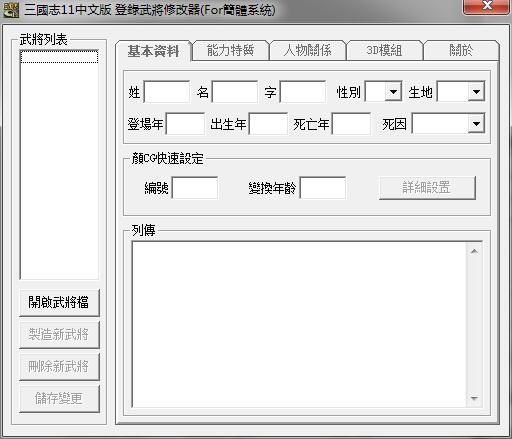This screenshot has width=512, height=439.
Task: Click the 詳細設置 button
Action: [x=427, y=188]
